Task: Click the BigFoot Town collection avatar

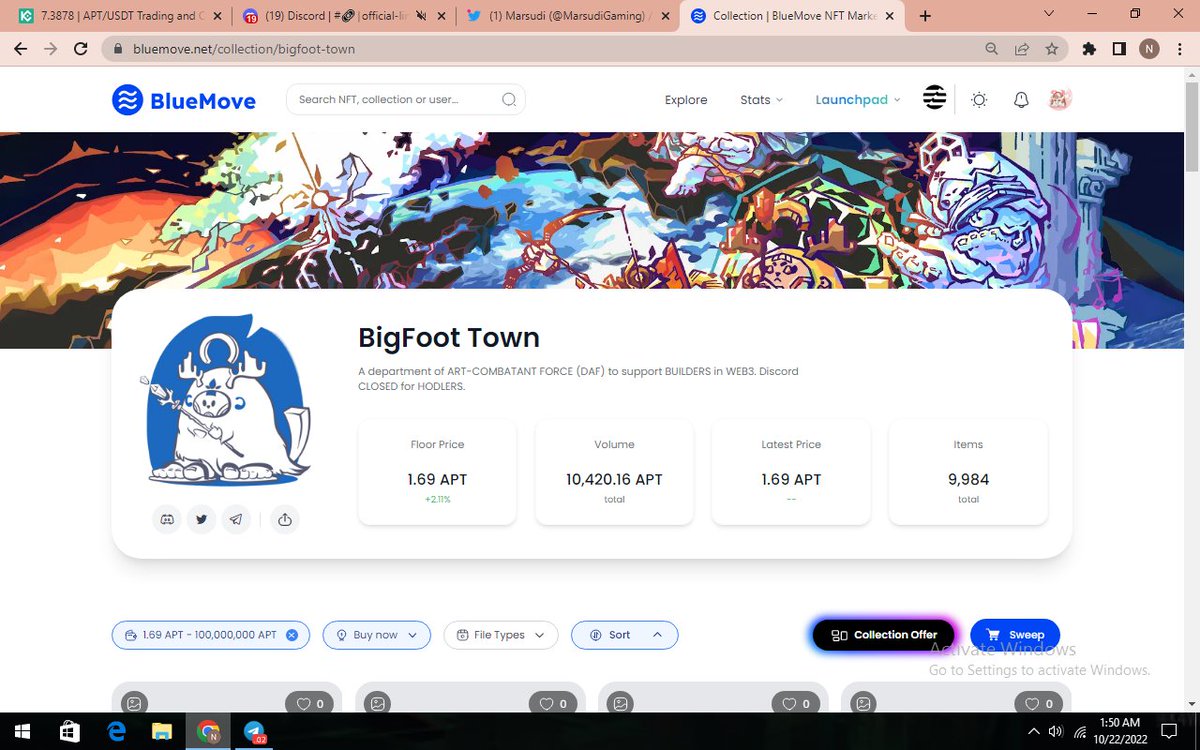Action: coord(227,401)
